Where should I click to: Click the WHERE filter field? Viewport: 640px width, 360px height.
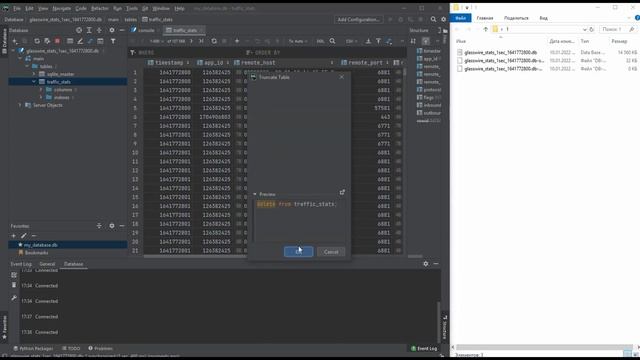click(188, 53)
